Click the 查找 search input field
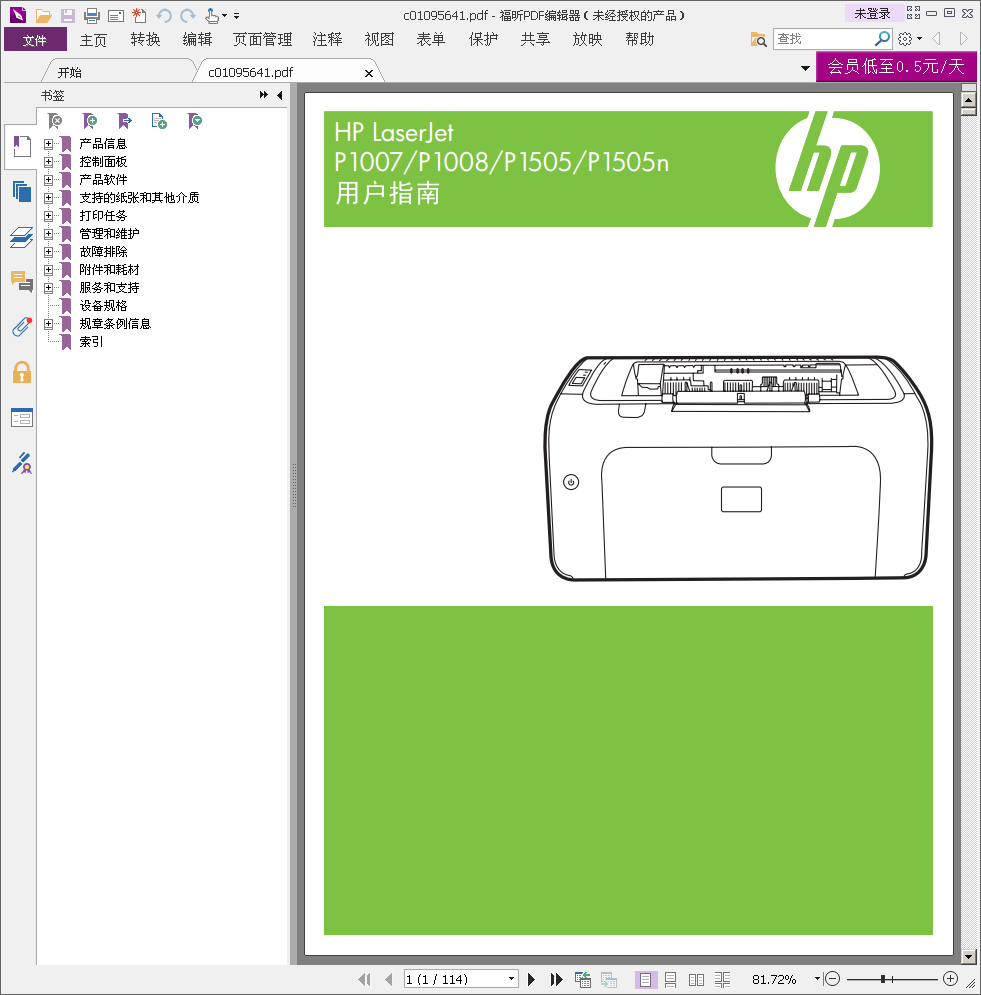The width and height of the screenshot is (981, 995). [824, 39]
